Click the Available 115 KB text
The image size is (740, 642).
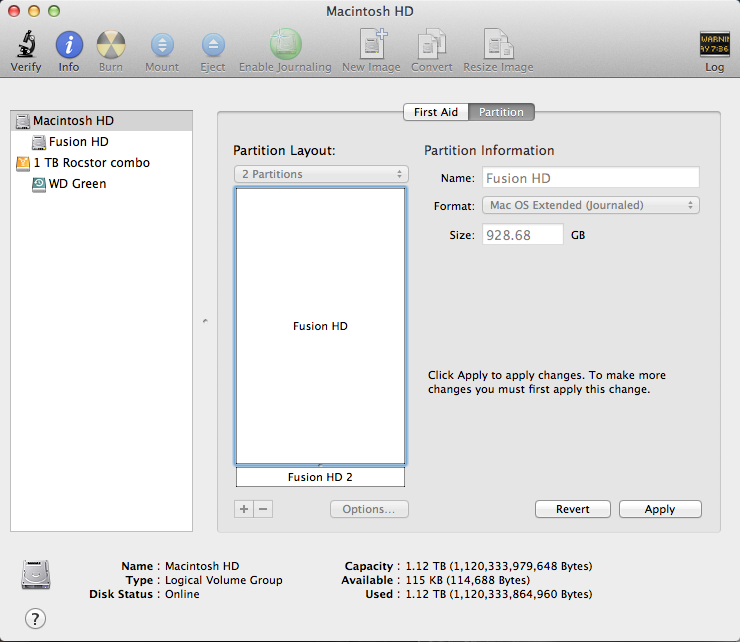pyautogui.click(x=468, y=580)
